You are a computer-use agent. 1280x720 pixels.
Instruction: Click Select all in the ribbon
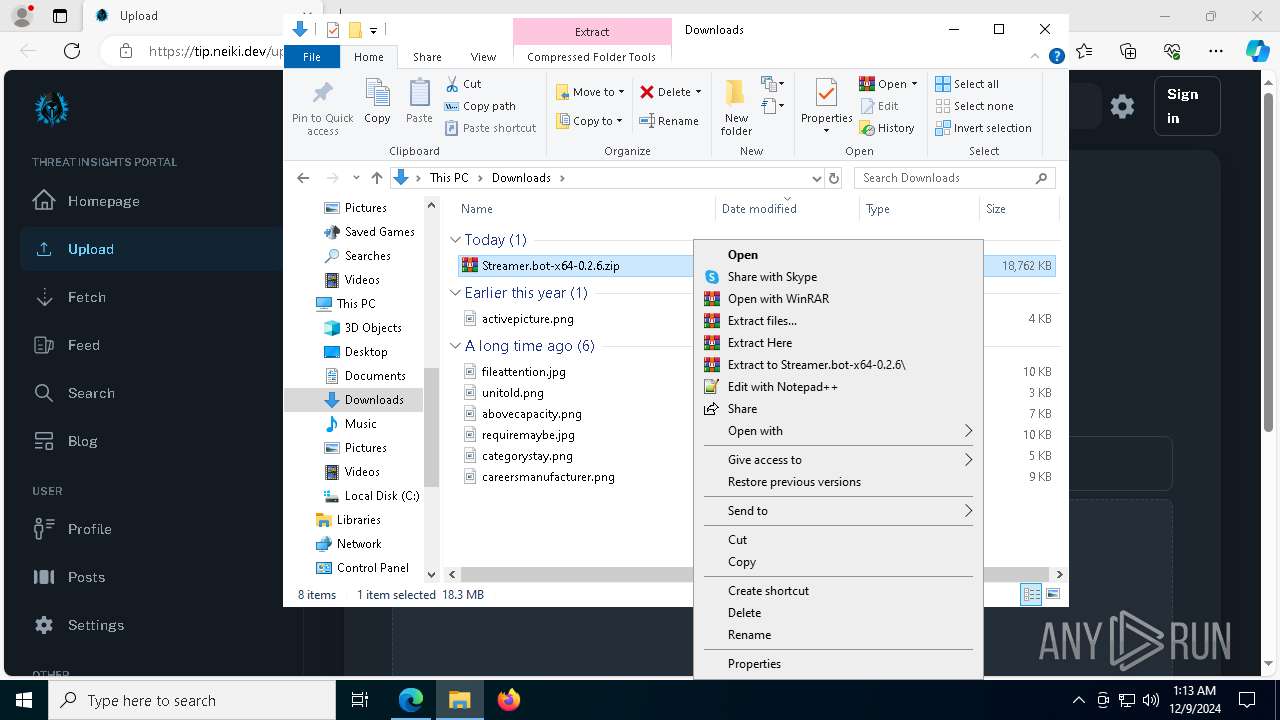tap(967, 84)
